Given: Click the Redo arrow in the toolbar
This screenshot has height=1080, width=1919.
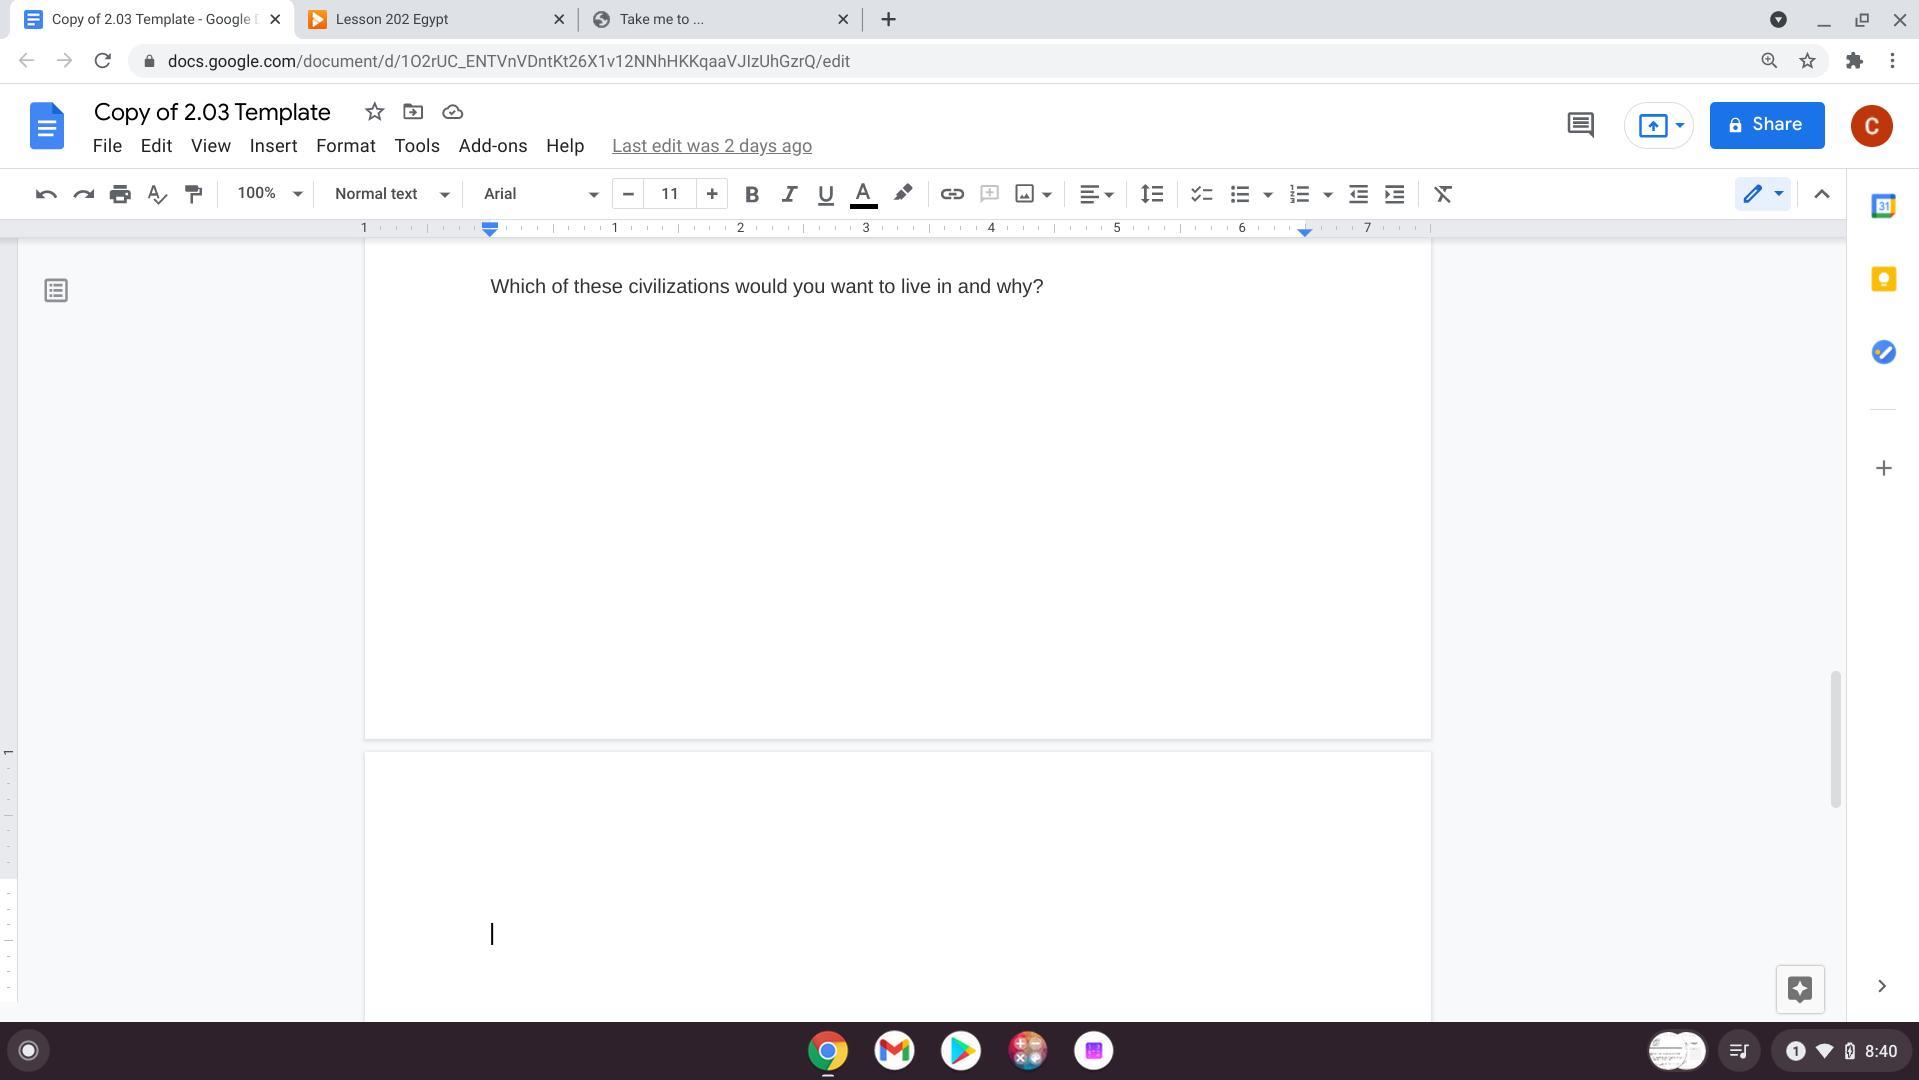Looking at the screenshot, I should pyautogui.click(x=84, y=194).
